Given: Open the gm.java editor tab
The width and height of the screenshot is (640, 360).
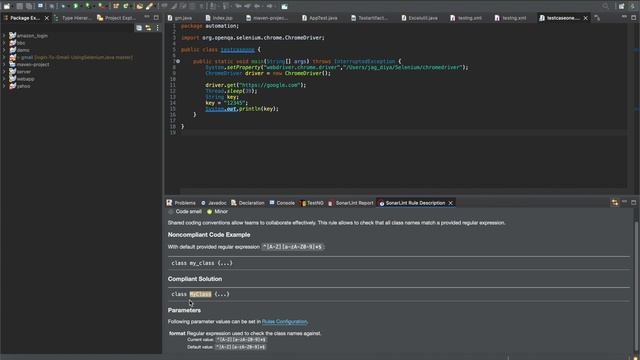Looking at the screenshot, I should 180,18.
